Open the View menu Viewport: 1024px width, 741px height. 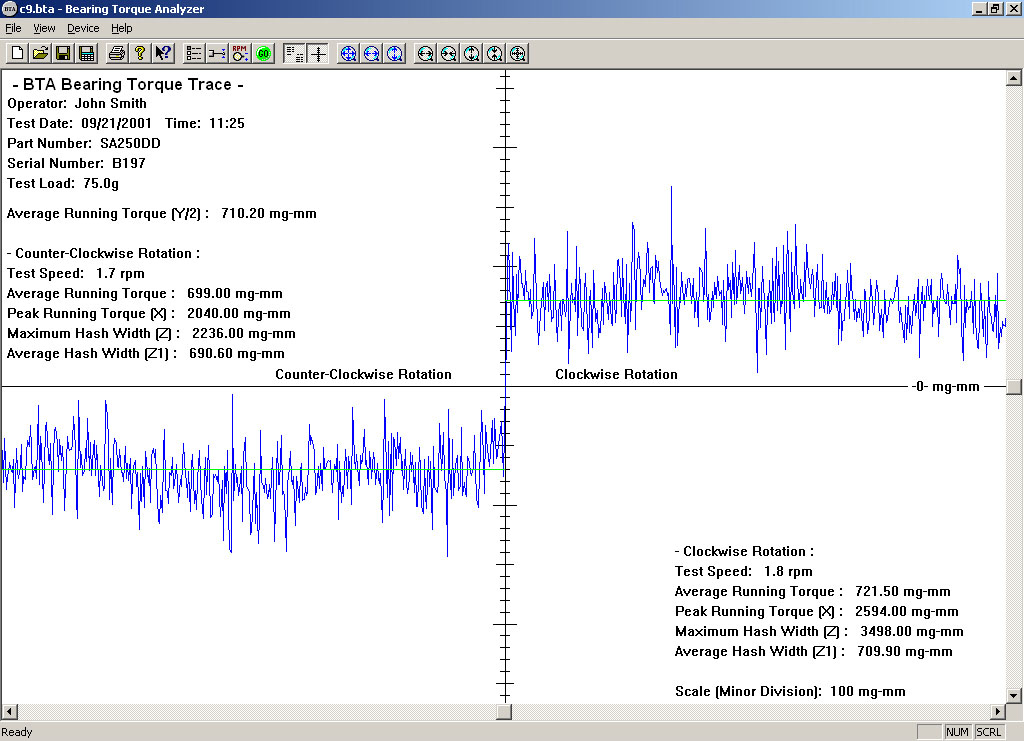(x=44, y=28)
